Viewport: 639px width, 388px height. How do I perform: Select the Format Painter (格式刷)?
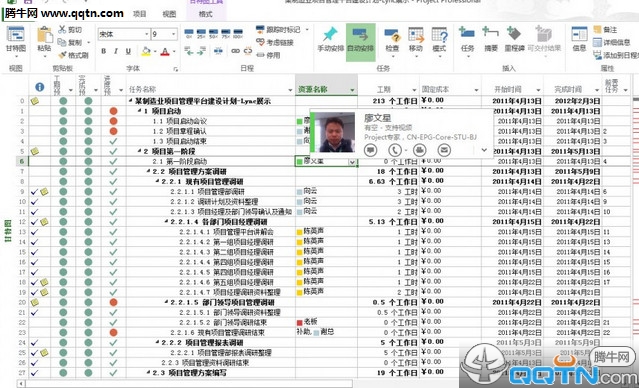point(73,55)
